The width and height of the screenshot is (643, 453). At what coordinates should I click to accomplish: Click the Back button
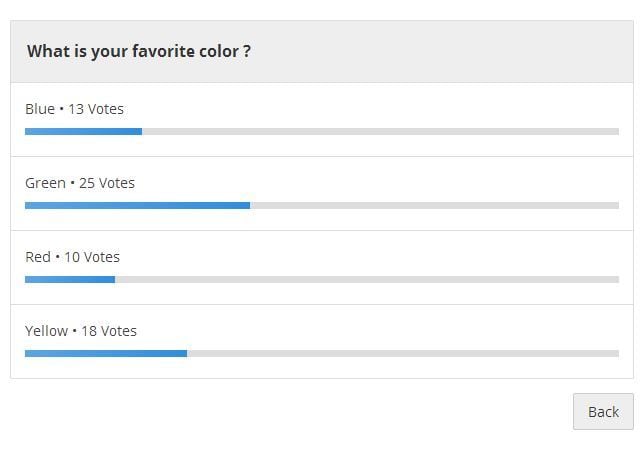click(603, 411)
